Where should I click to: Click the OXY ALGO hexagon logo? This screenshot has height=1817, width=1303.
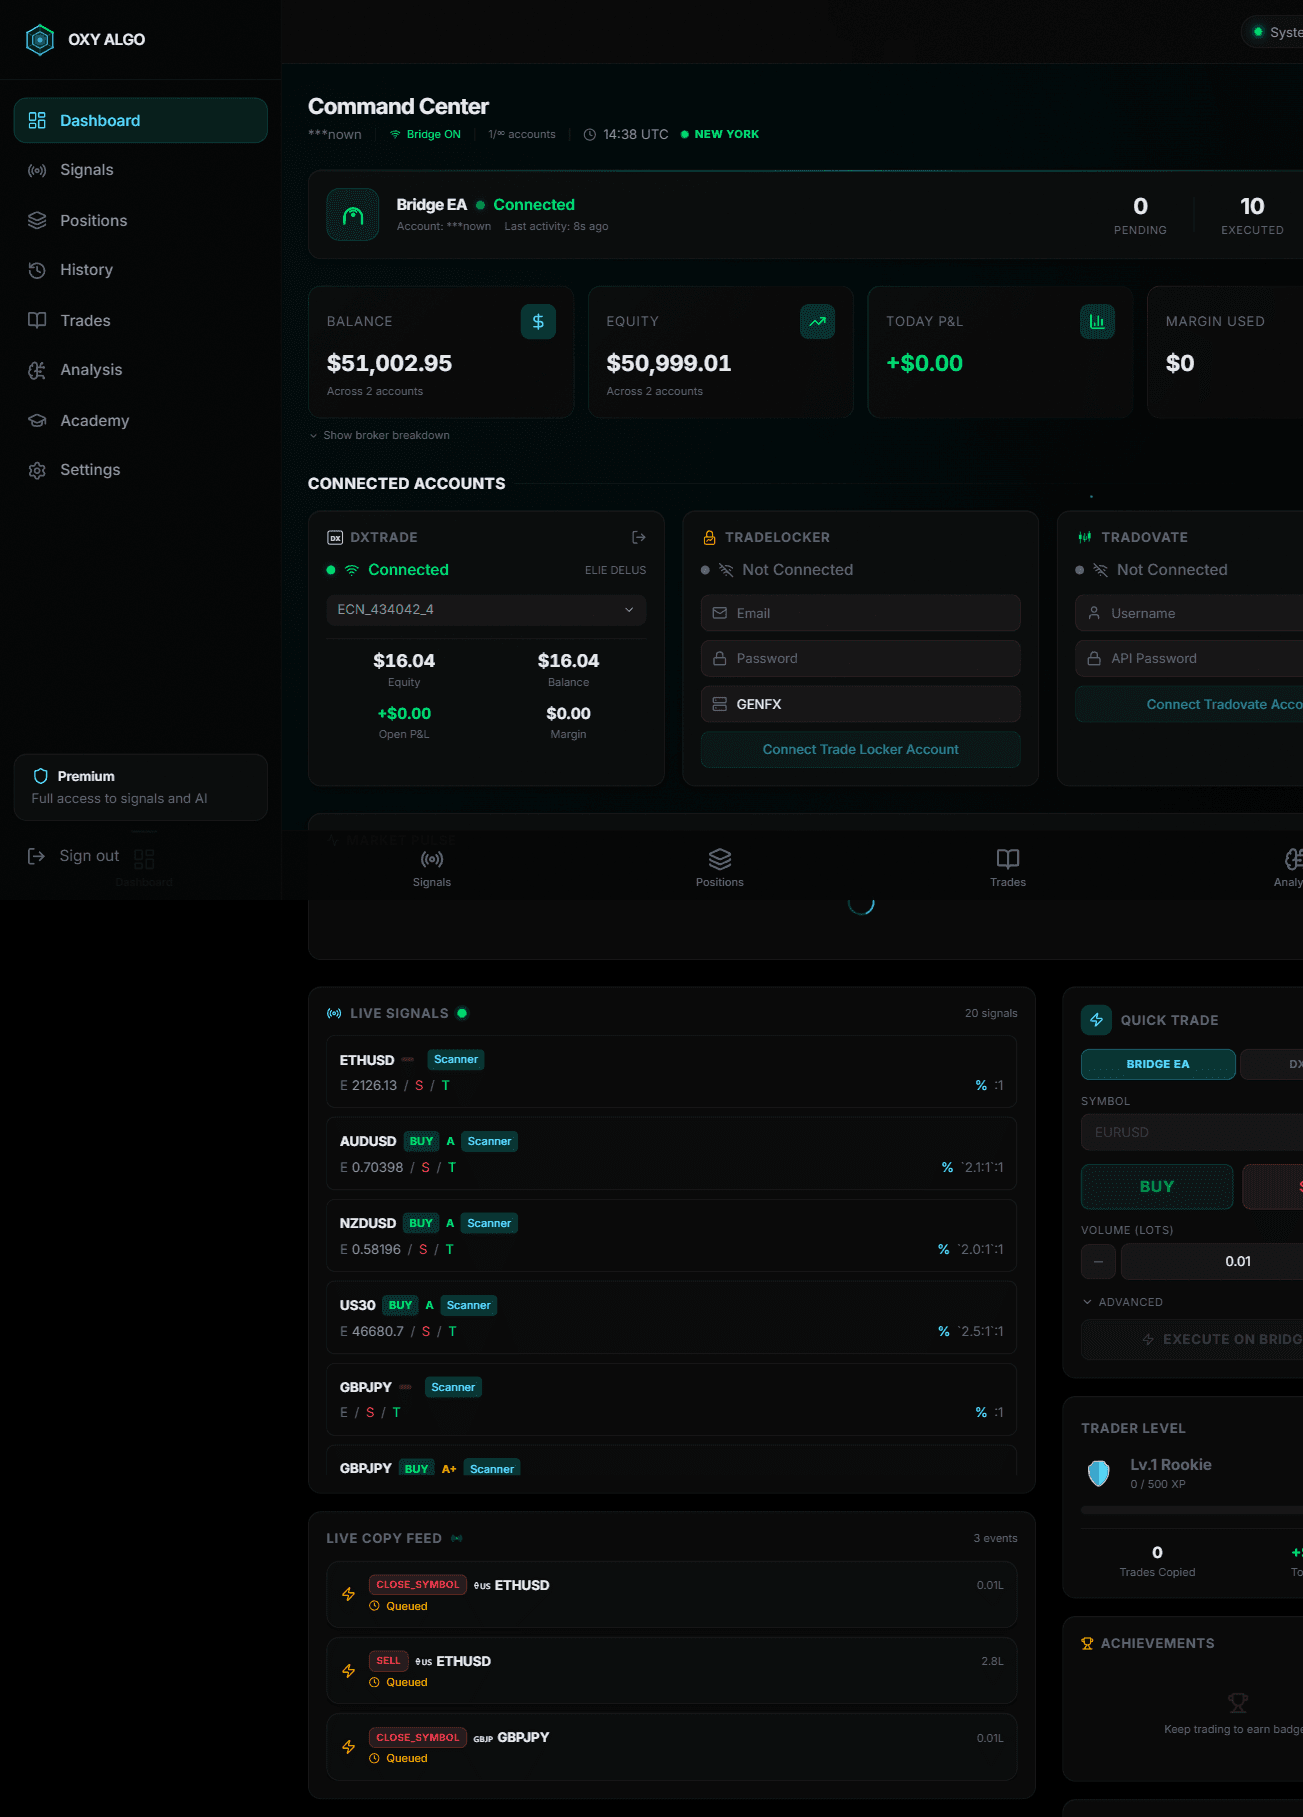(x=40, y=40)
